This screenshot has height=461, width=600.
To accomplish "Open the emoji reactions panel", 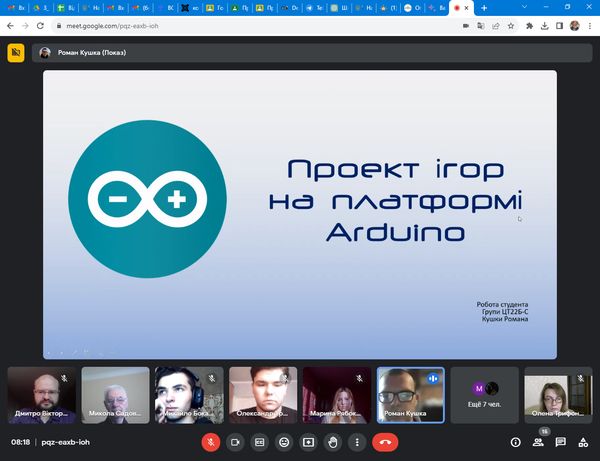I will (x=284, y=441).
